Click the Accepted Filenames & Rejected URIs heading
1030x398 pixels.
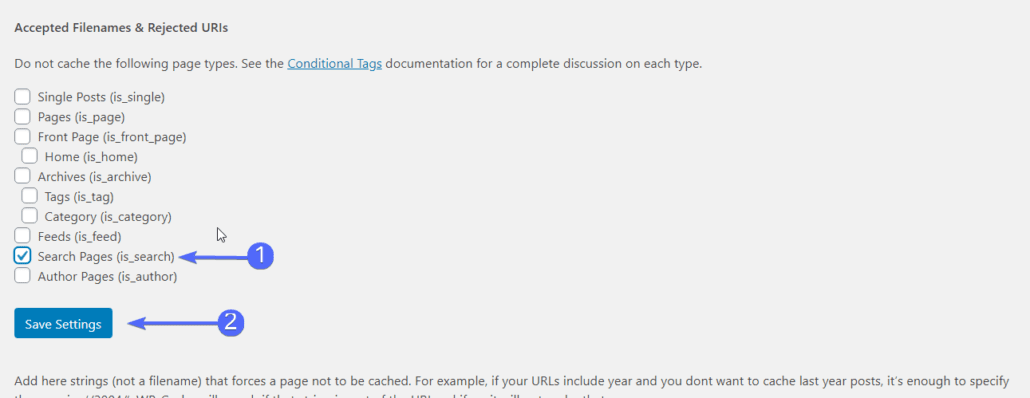click(121, 28)
